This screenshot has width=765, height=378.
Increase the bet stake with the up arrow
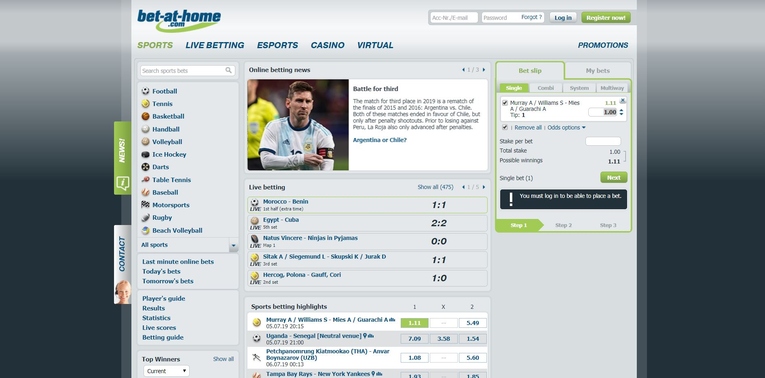621,110
